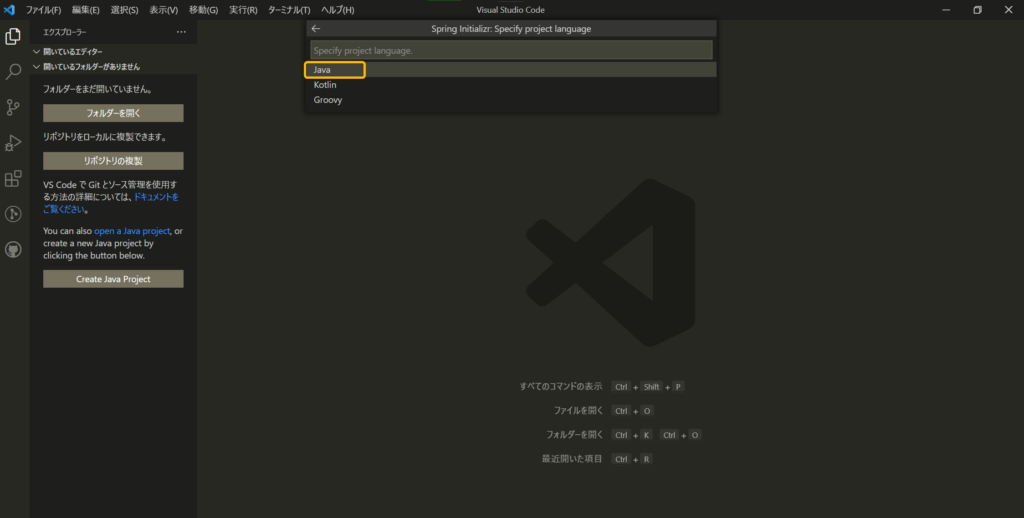Open the 選択(S) menu
Viewport: 1024px width, 518px height.
(124, 10)
